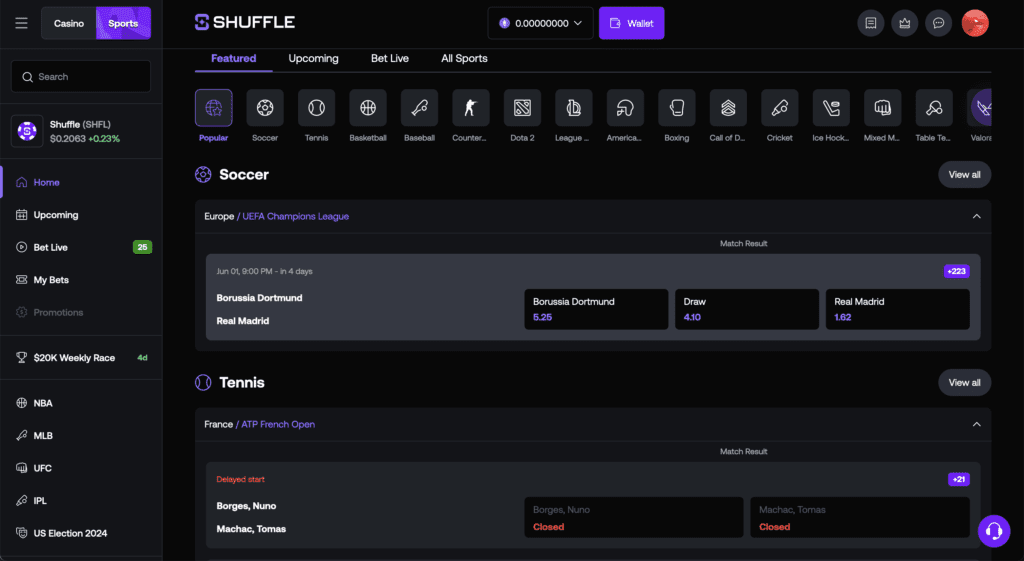Open Promotions in the sidebar
The height and width of the screenshot is (561, 1024).
coord(82,312)
